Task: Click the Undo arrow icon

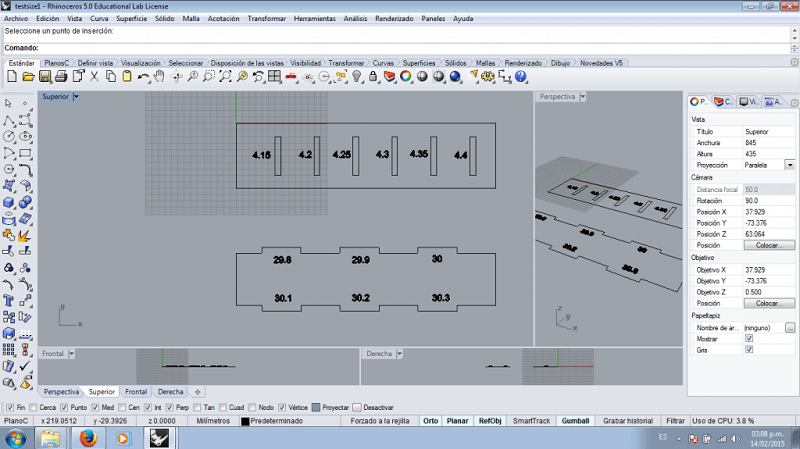Action: pos(143,77)
